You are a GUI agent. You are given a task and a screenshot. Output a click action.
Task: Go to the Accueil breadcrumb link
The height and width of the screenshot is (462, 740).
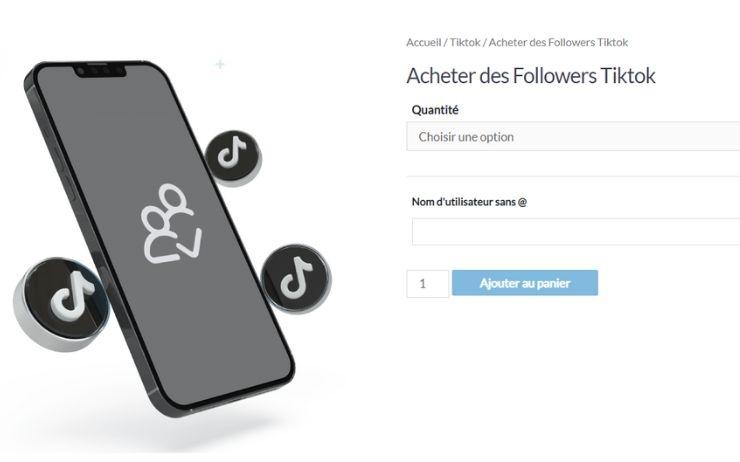point(423,42)
